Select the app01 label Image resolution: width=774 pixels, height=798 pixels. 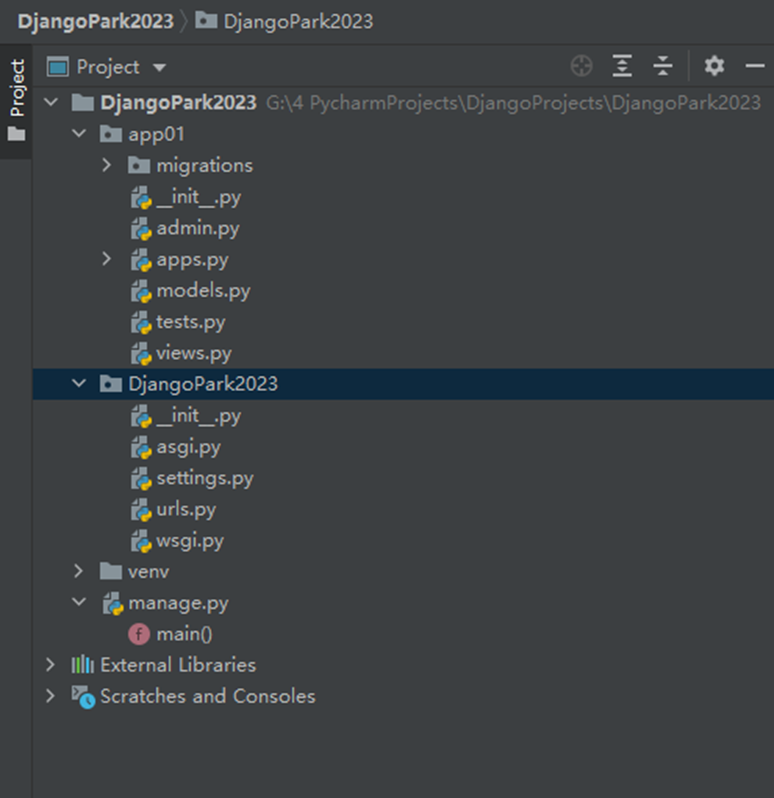tap(156, 134)
